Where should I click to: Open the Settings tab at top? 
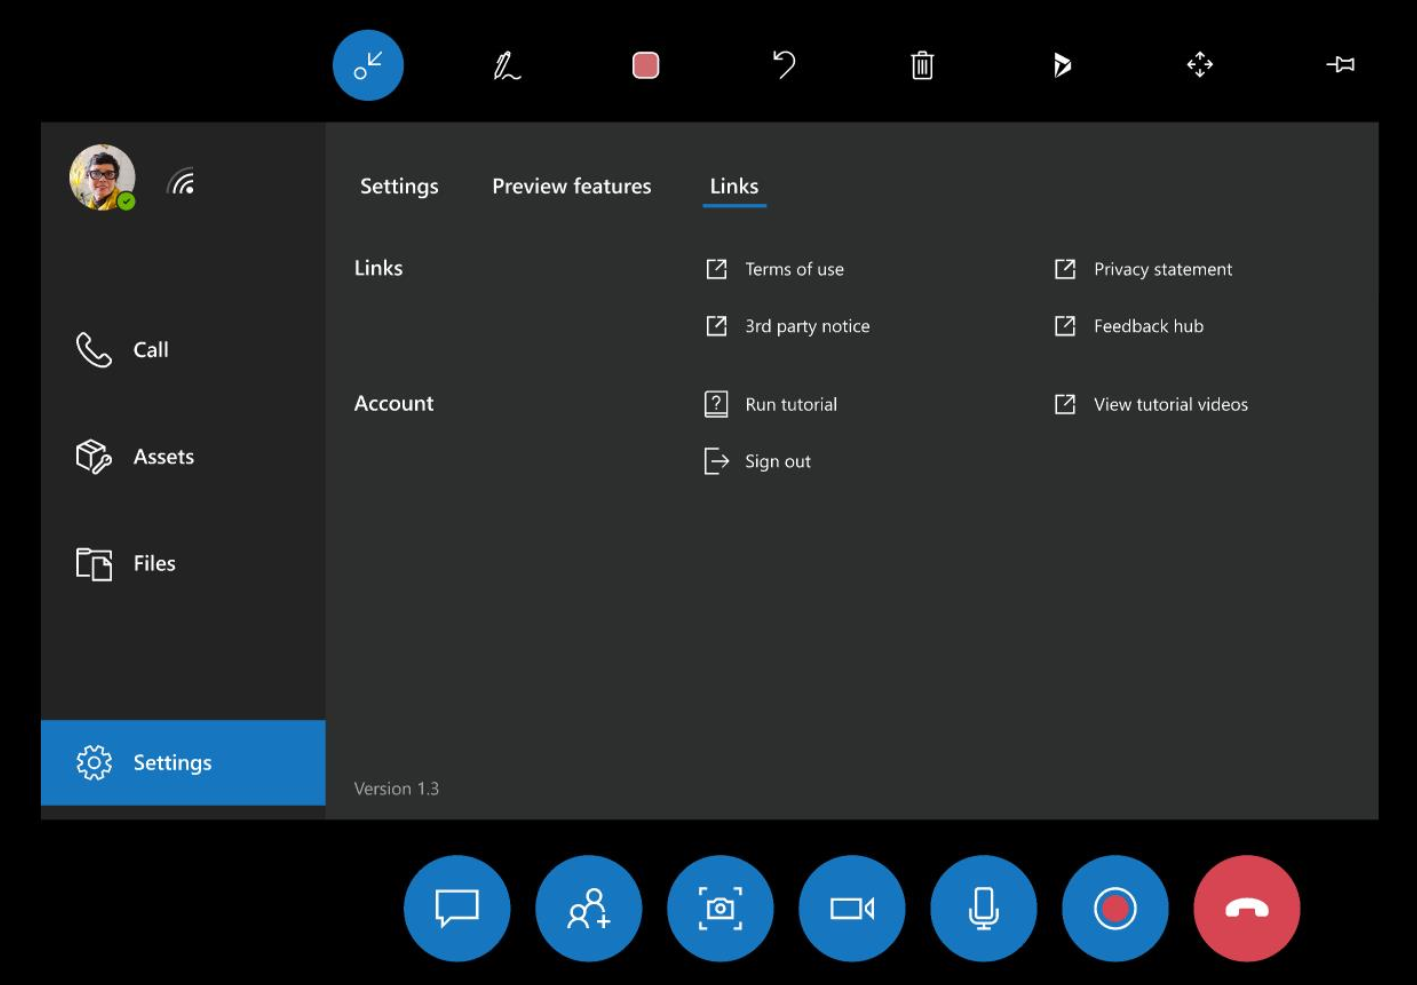pyautogui.click(x=399, y=187)
